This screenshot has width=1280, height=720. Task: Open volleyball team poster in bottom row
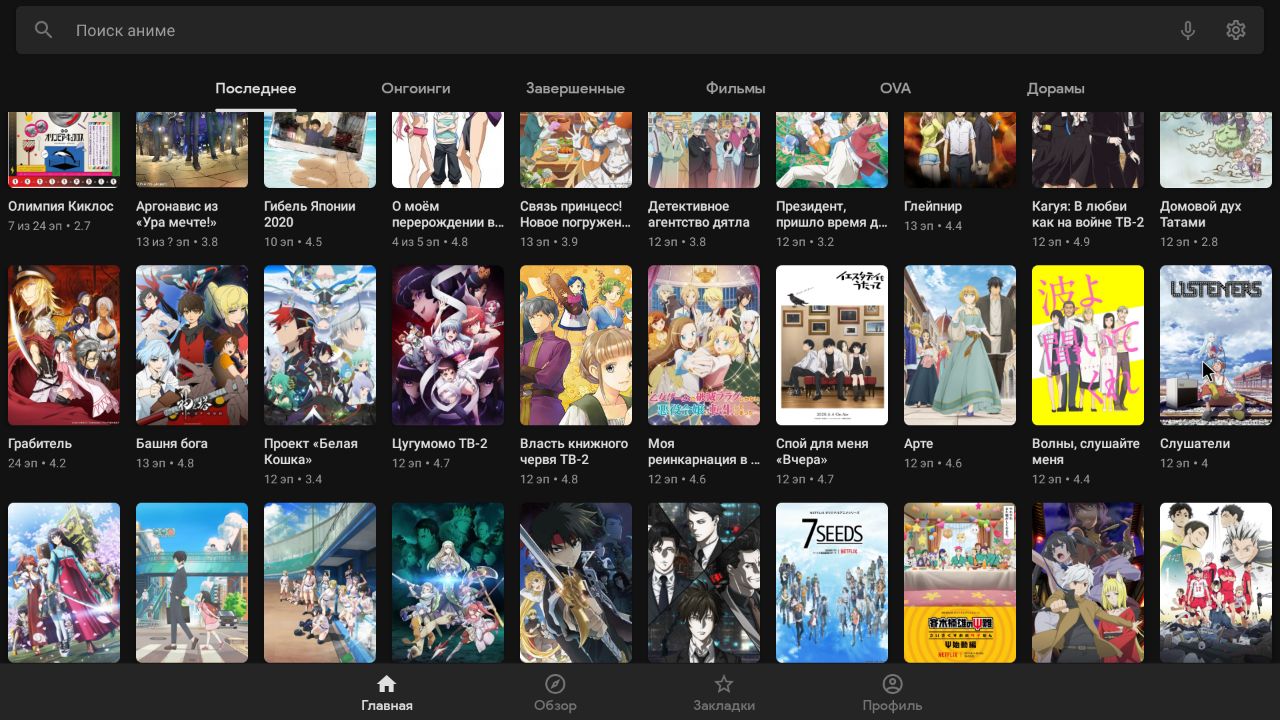pos(1216,582)
